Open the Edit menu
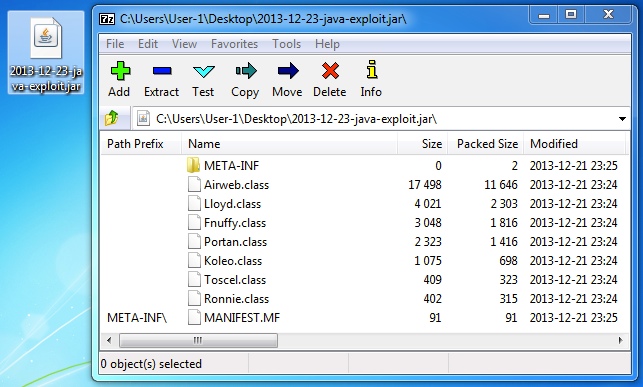The height and width of the screenshot is (387, 643). pyautogui.click(x=148, y=44)
